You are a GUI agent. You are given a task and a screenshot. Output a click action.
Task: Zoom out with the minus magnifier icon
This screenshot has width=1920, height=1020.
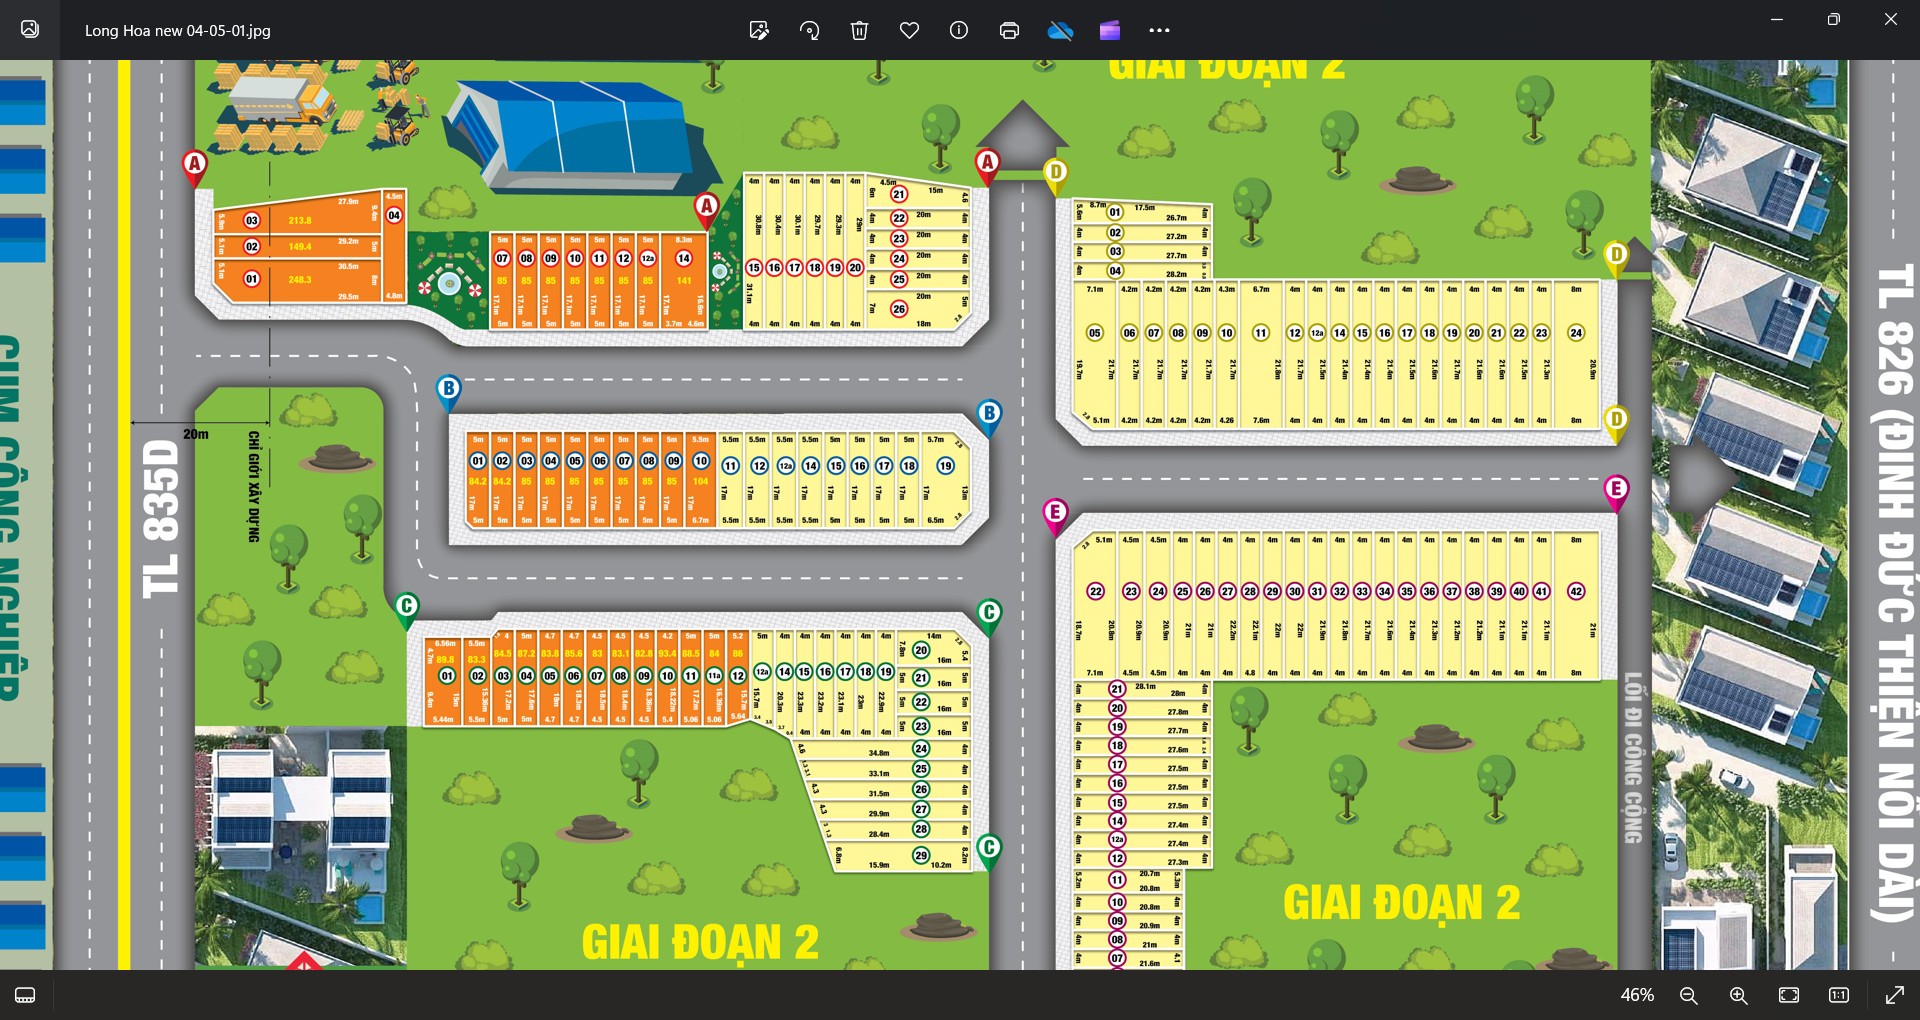tap(1689, 995)
